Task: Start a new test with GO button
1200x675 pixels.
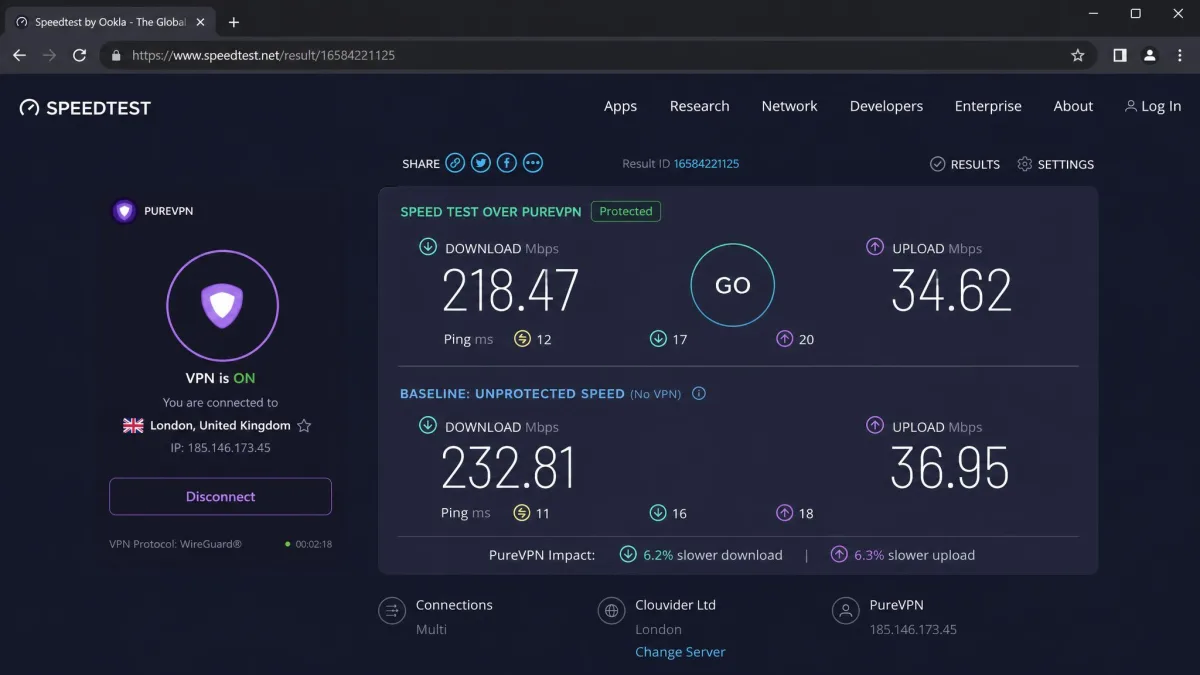Action: 732,285
